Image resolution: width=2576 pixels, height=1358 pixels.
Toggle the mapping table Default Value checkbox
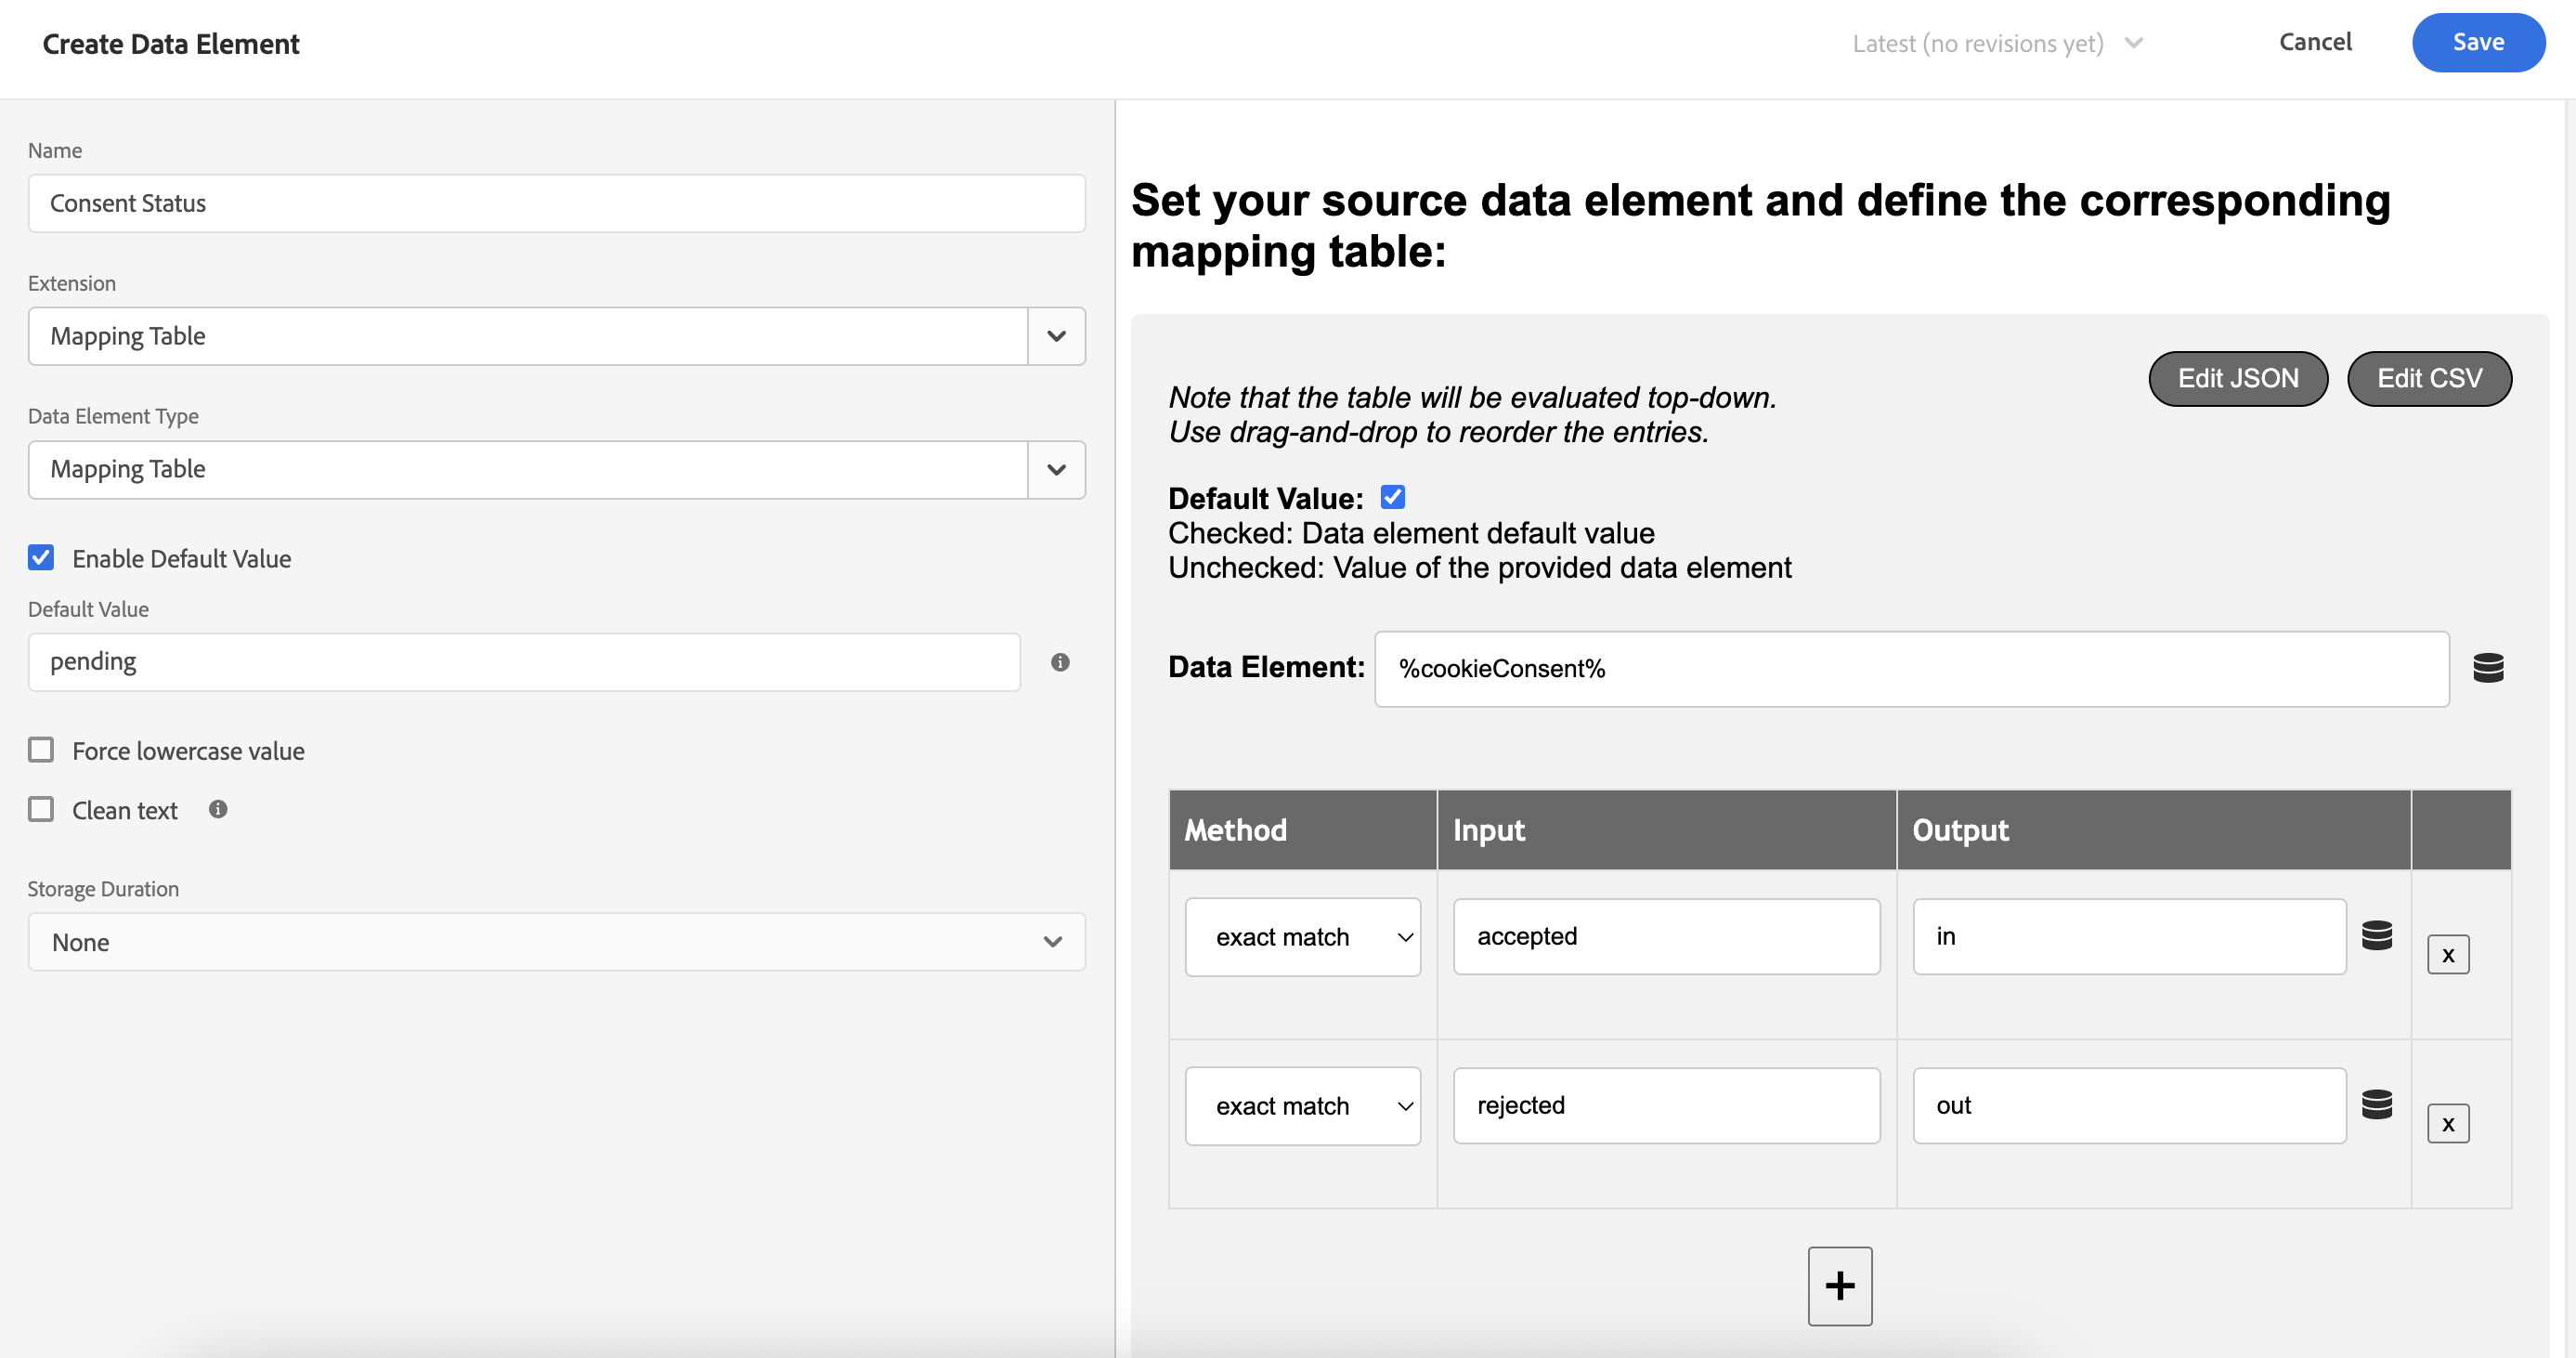pos(1392,497)
